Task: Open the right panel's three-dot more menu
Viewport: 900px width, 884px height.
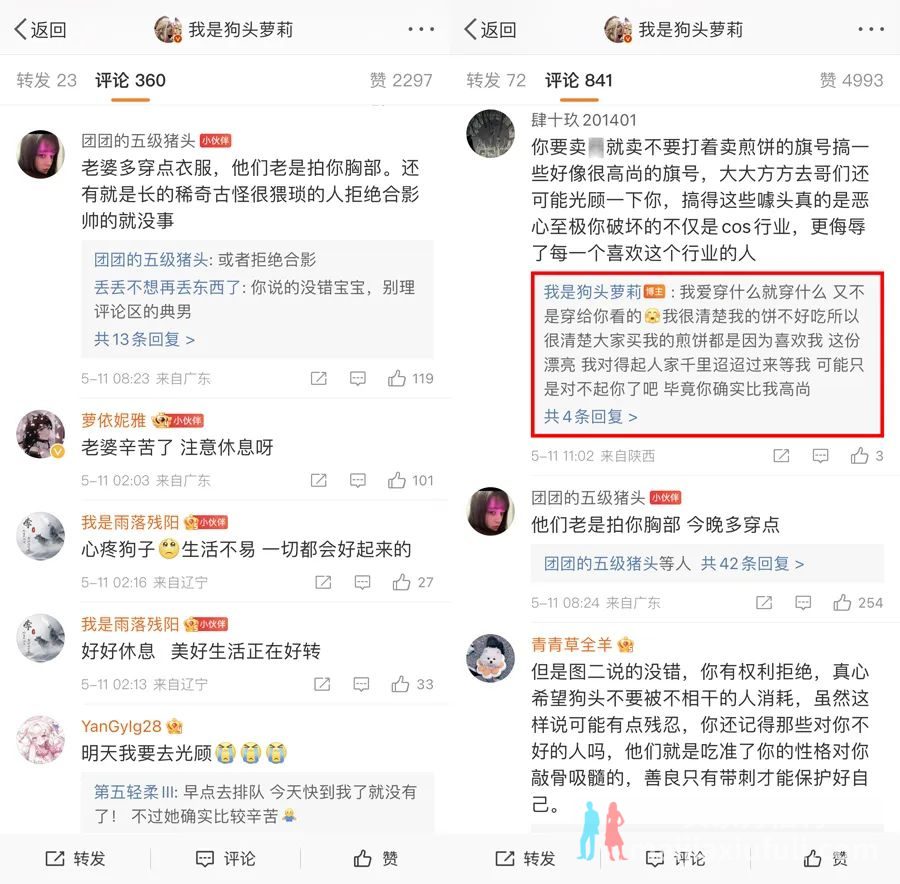Action: pyautogui.click(x=871, y=29)
